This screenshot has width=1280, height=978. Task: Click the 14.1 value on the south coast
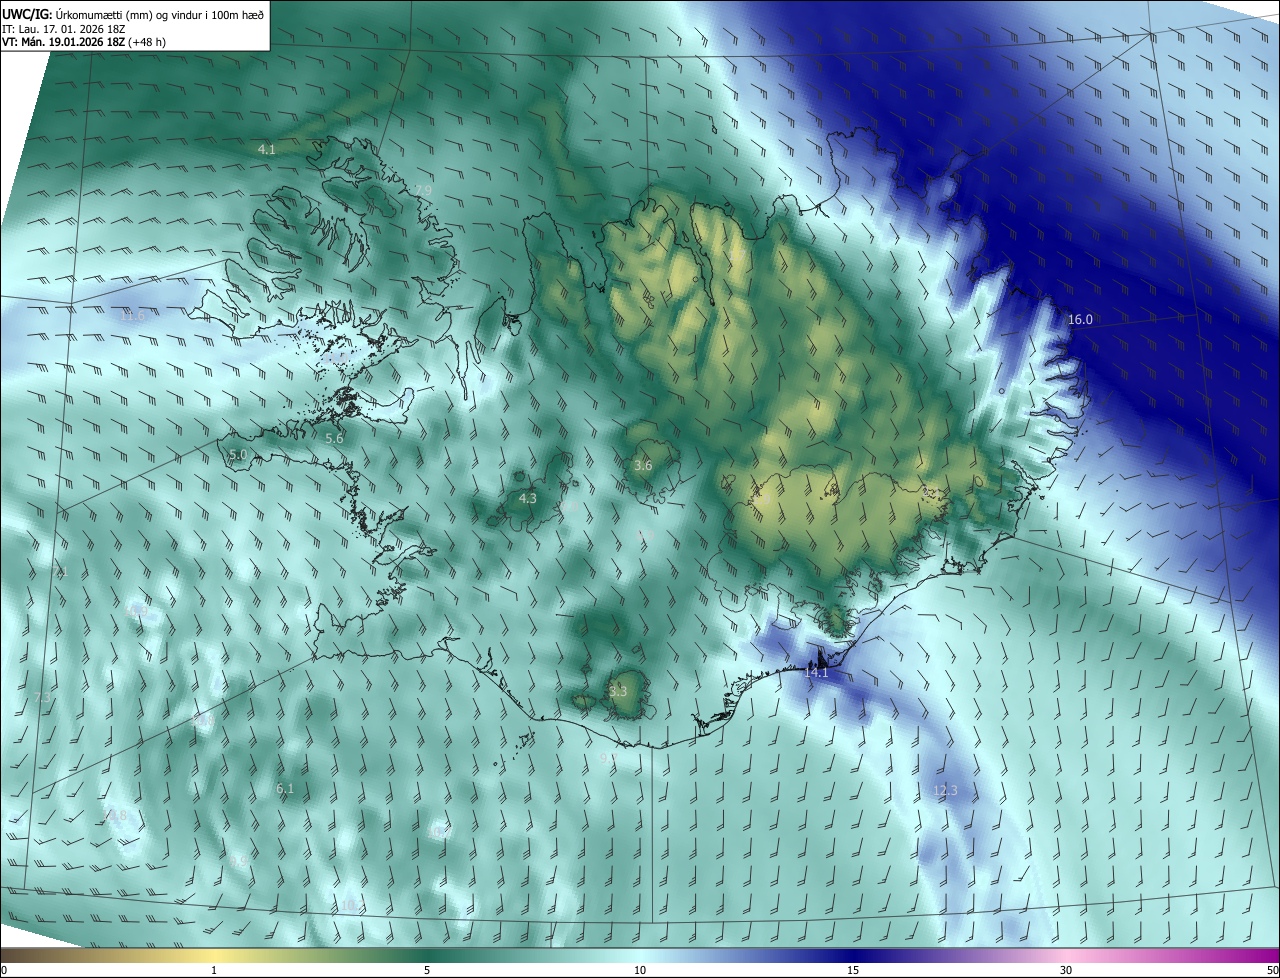click(x=816, y=673)
